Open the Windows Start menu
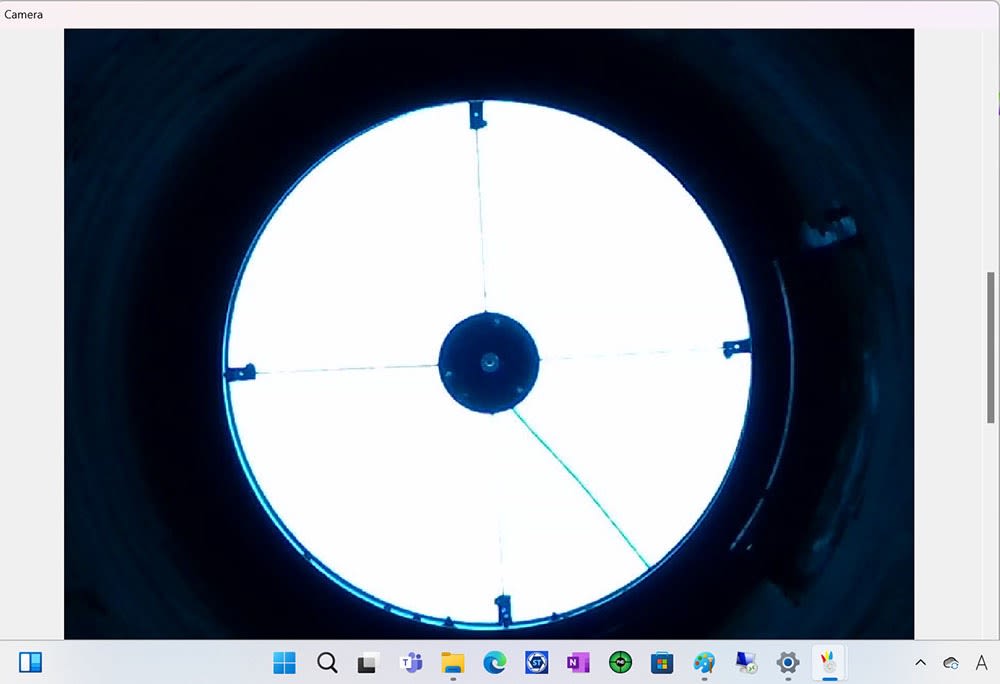Viewport: 1000px width, 684px height. click(284, 663)
